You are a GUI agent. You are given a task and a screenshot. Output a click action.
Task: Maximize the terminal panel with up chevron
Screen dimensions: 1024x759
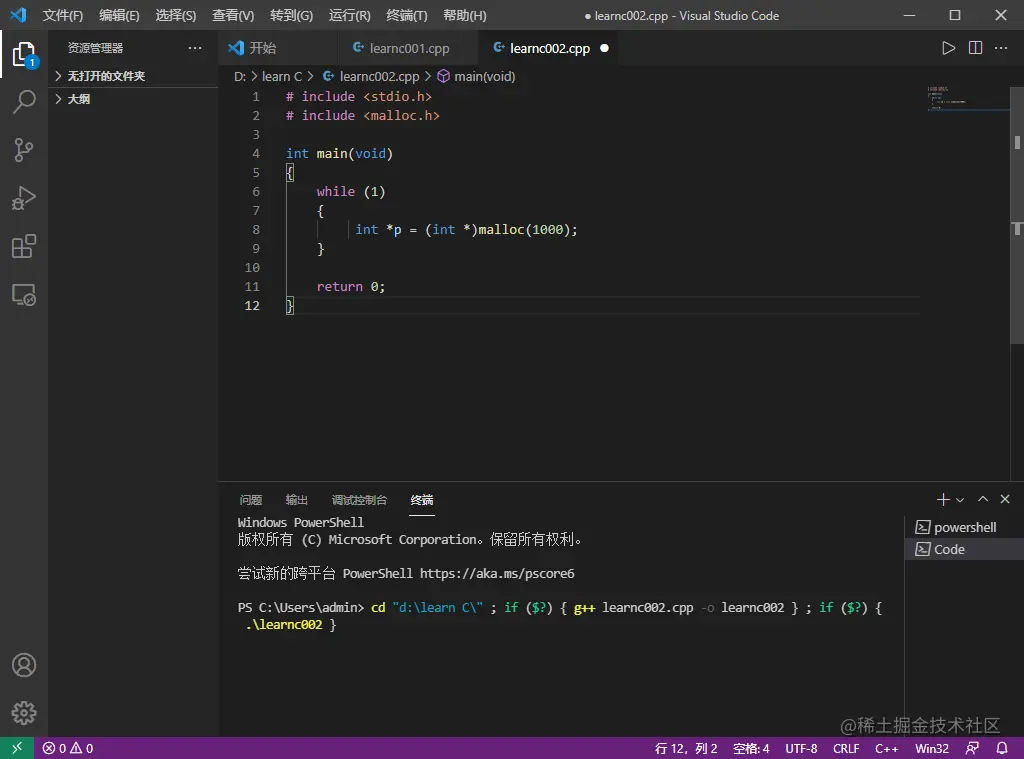click(x=983, y=500)
